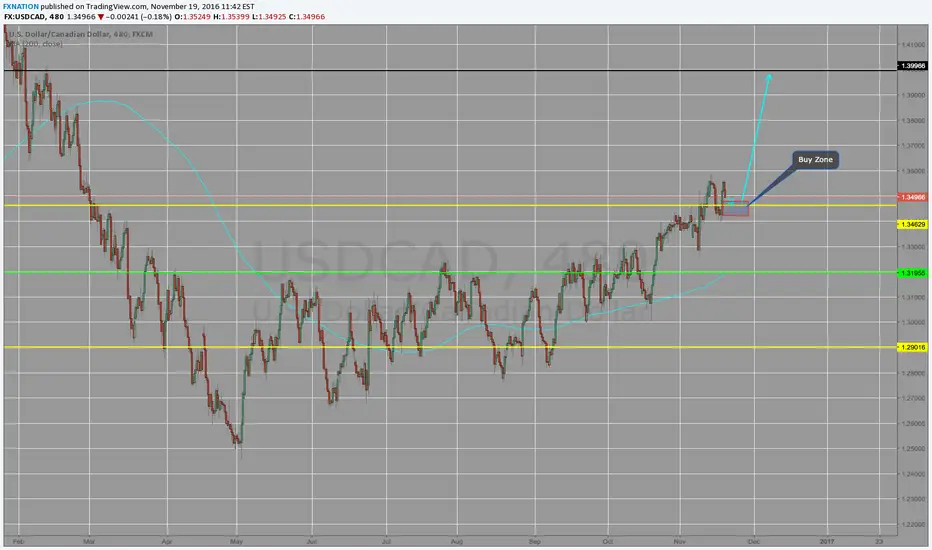Click the high price H:1.35399
Screen dimensions: 932x550
point(231,17)
